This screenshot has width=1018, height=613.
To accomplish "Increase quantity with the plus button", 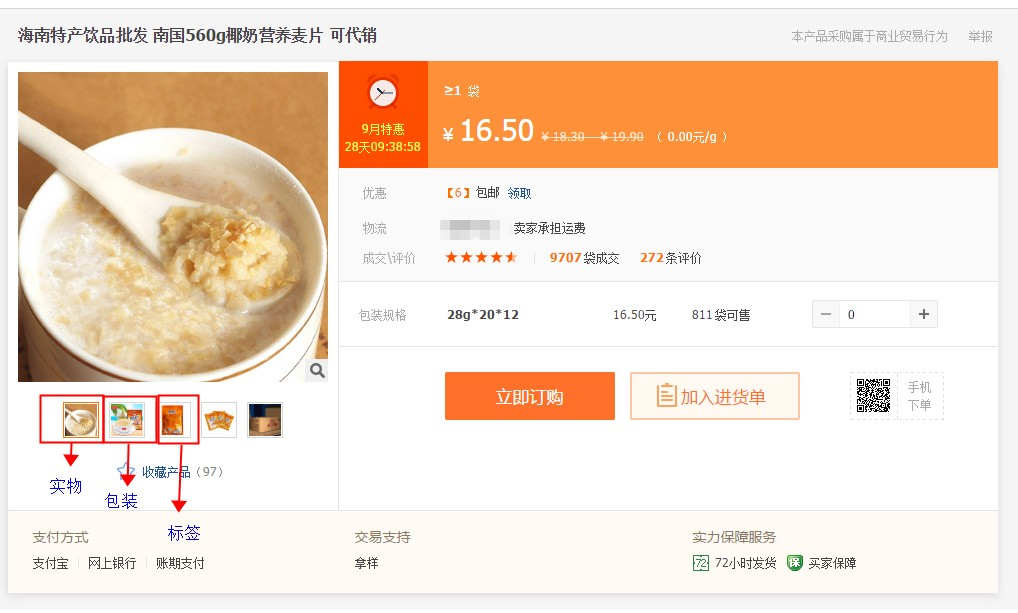I will tap(923, 314).
